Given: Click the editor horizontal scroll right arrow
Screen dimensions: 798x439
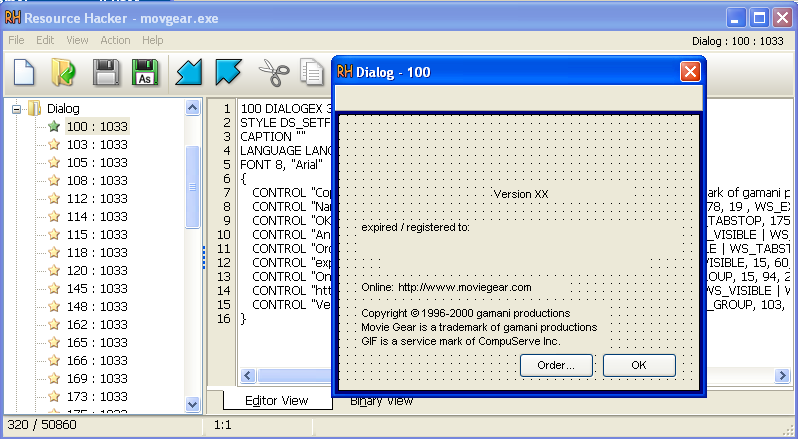Looking at the screenshot, I should pos(782,376).
